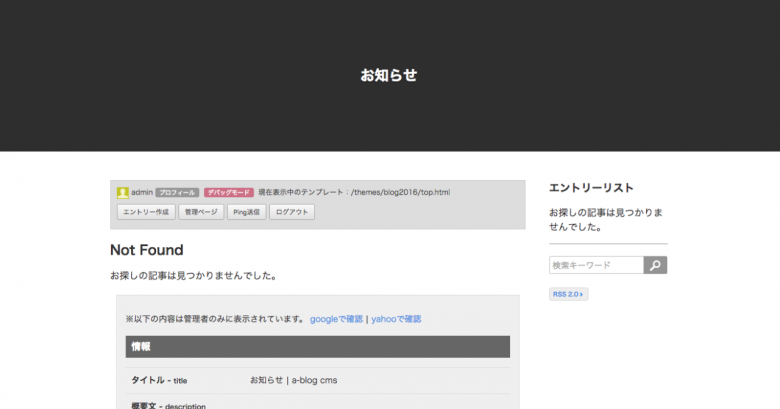Log out with the ログアウト button
780x409 pixels.
(x=293, y=212)
